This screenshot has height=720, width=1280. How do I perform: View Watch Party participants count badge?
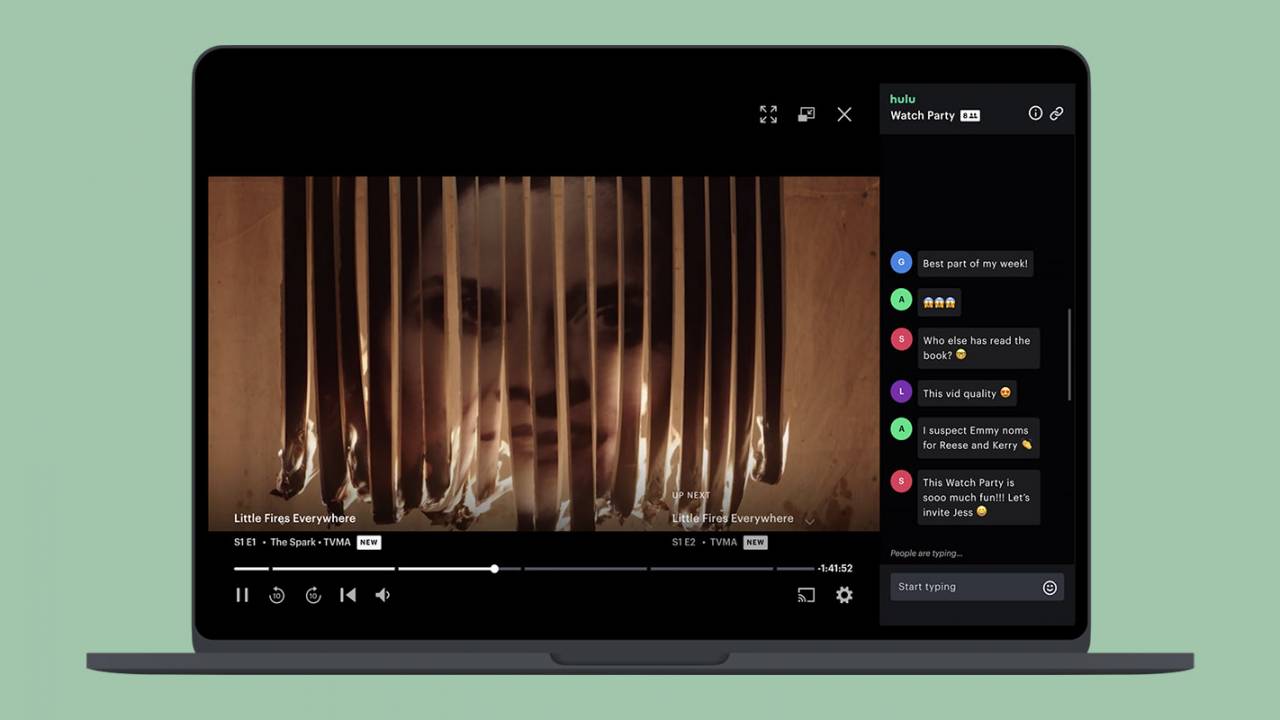(970, 116)
